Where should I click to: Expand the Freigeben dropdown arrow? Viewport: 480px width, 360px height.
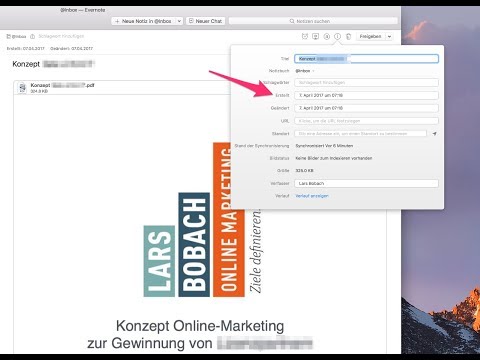pos(389,36)
